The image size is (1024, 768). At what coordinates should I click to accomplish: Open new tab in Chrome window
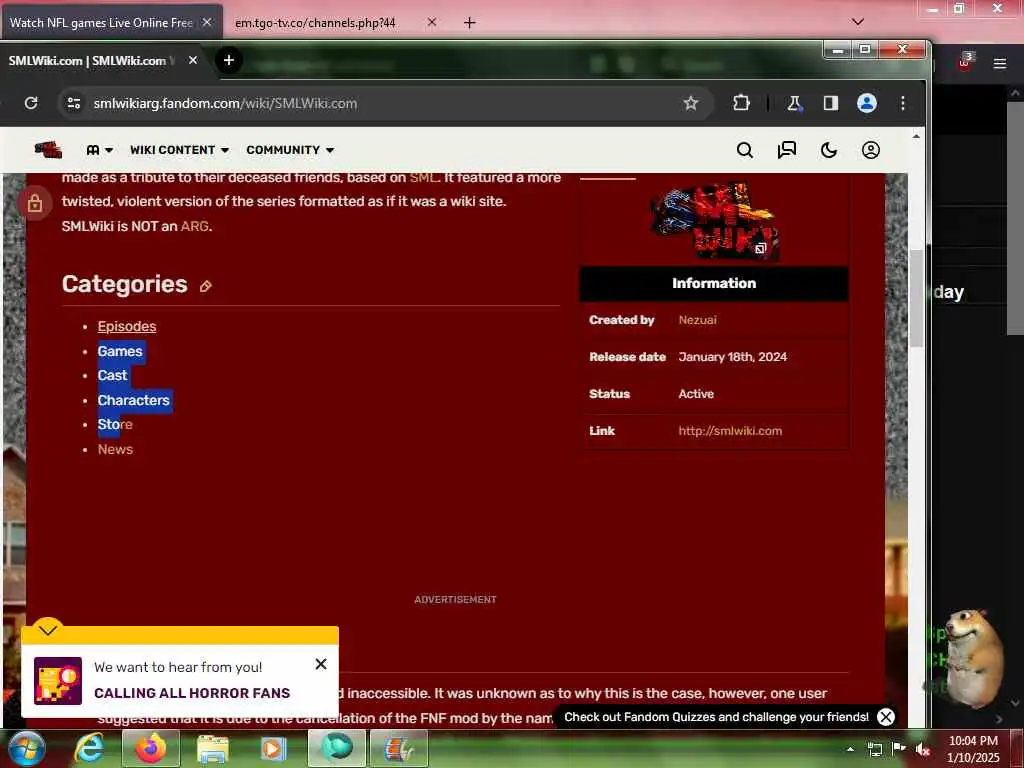[x=229, y=60]
